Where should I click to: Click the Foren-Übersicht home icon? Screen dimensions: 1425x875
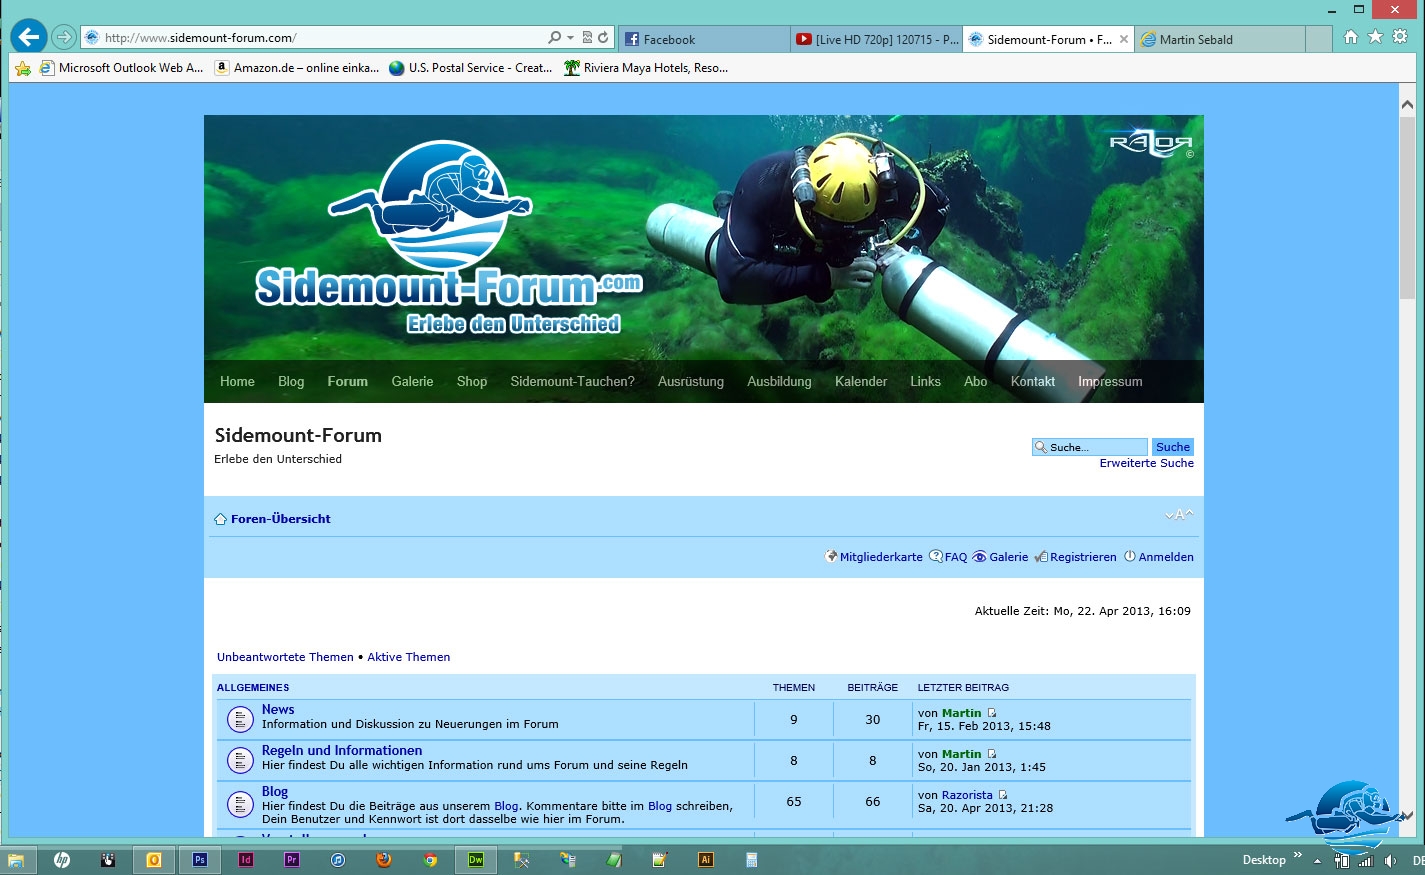[220, 519]
